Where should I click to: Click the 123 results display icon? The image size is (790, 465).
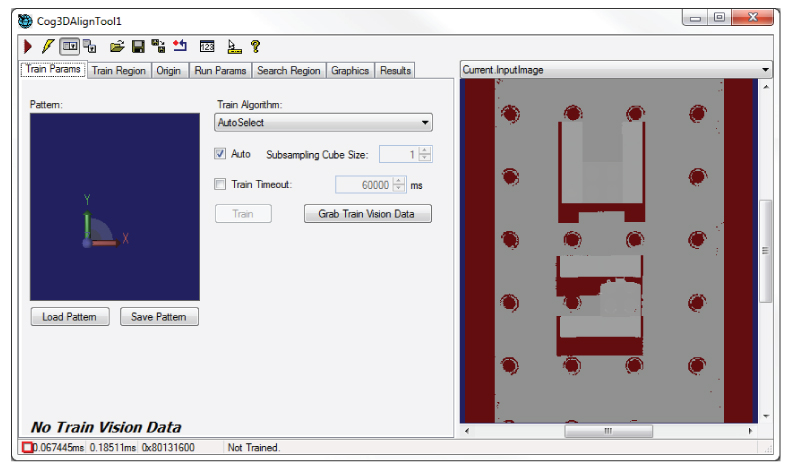tap(207, 46)
